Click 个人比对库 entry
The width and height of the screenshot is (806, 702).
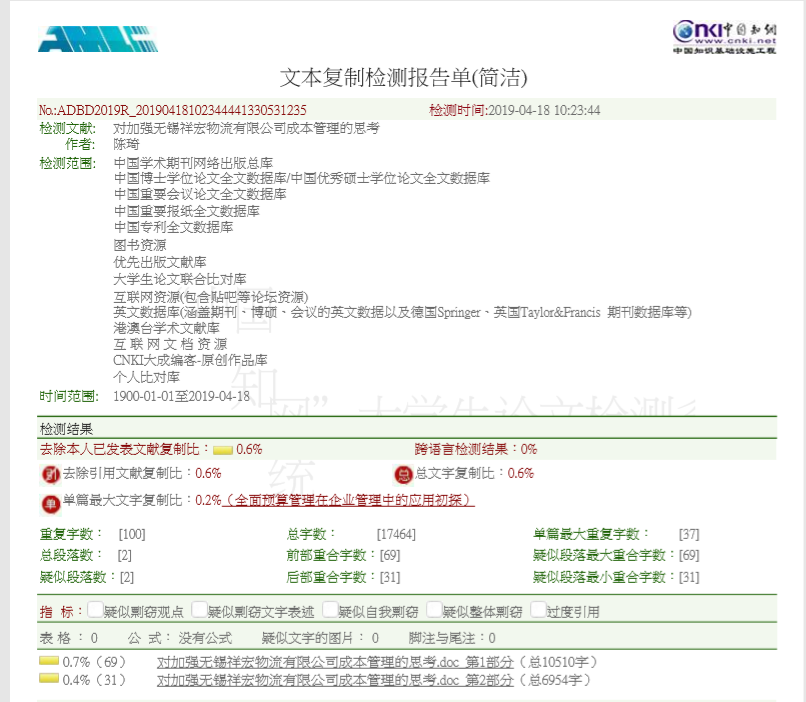click(x=146, y=377)
